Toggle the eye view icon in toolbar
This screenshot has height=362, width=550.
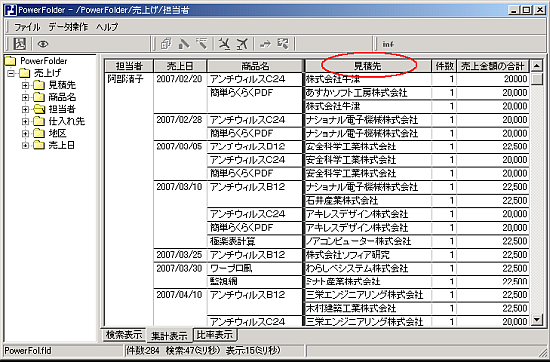(43, 44)
